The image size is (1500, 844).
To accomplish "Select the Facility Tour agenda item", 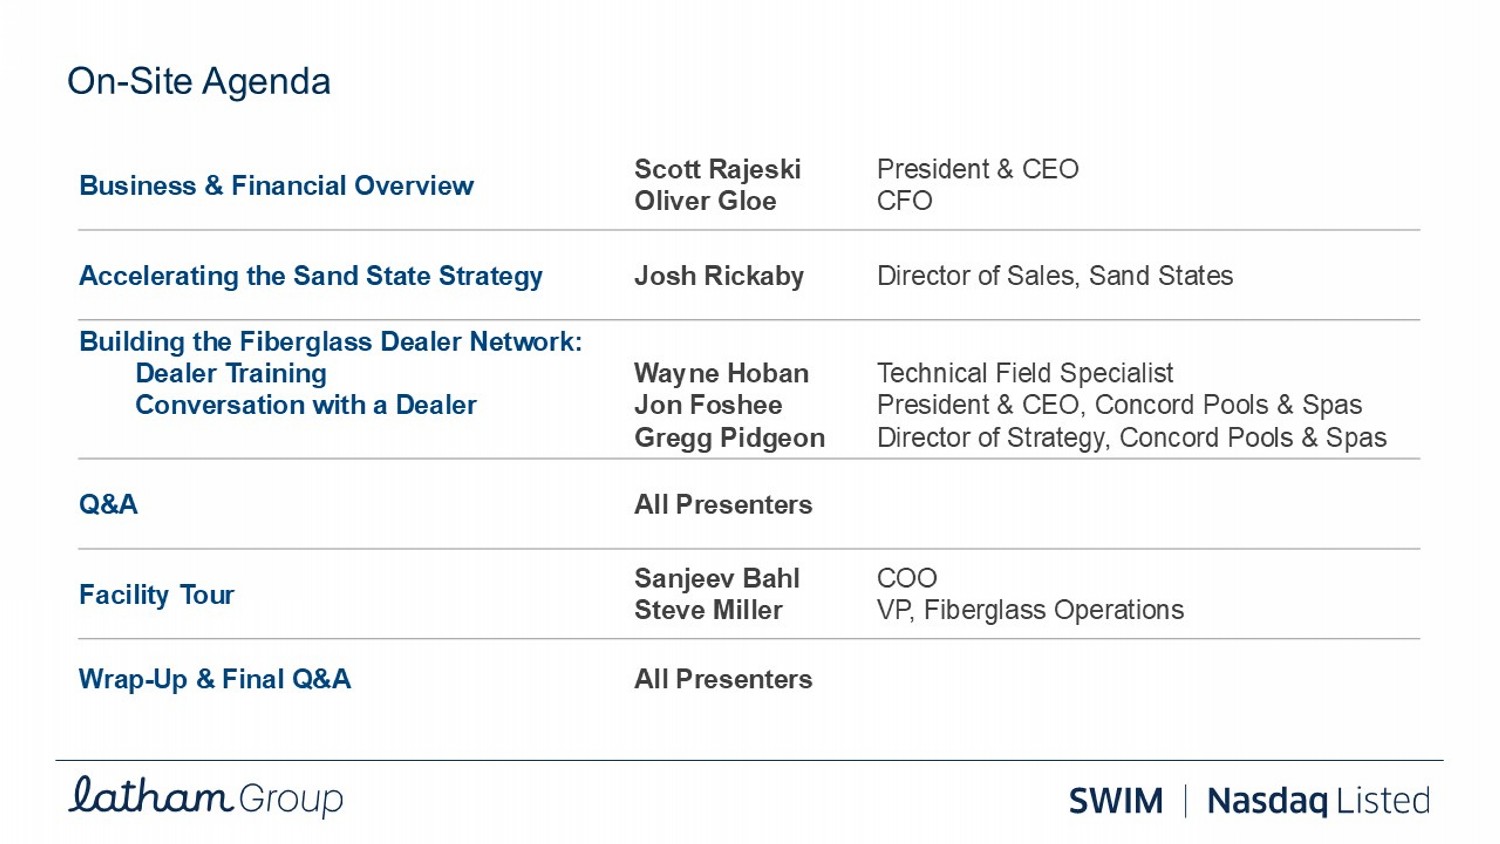I will pos(156,595).
